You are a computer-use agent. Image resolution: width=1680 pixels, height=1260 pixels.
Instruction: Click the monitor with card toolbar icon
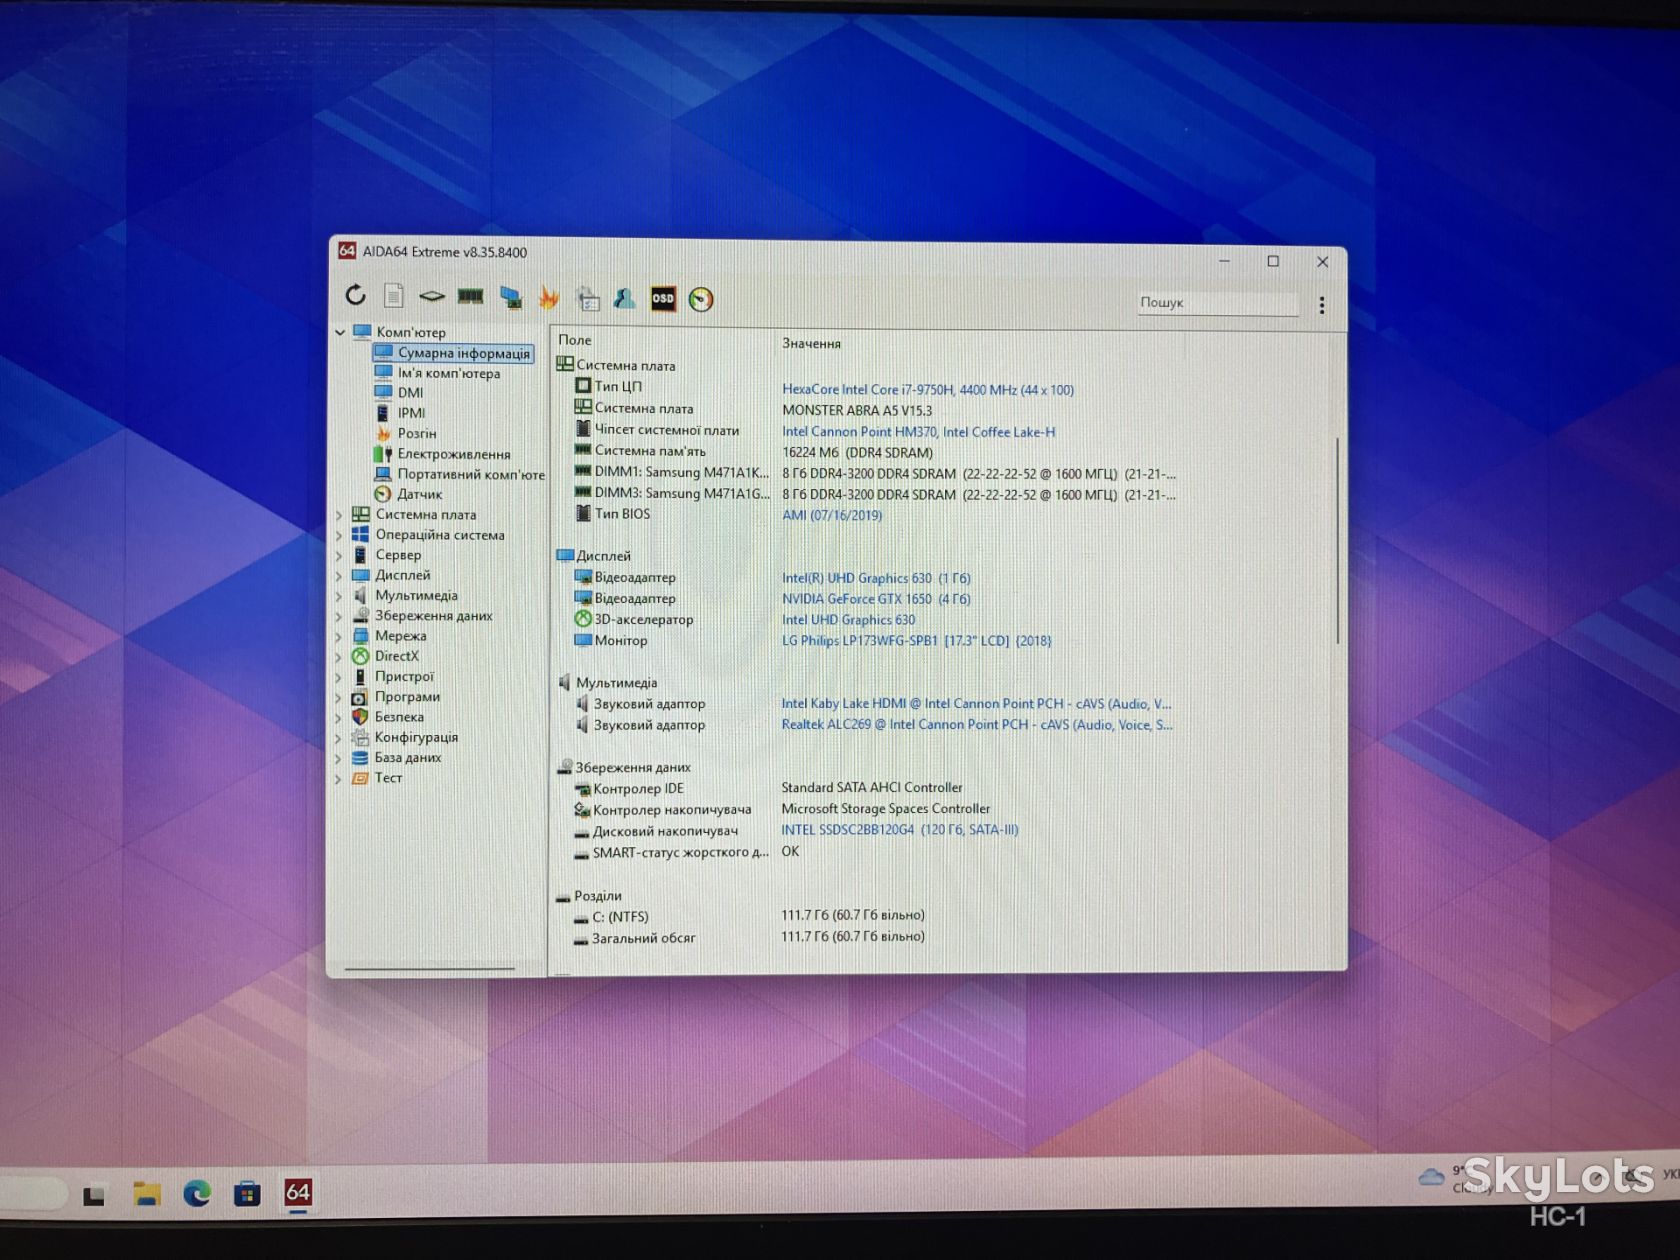pos(511,297)
